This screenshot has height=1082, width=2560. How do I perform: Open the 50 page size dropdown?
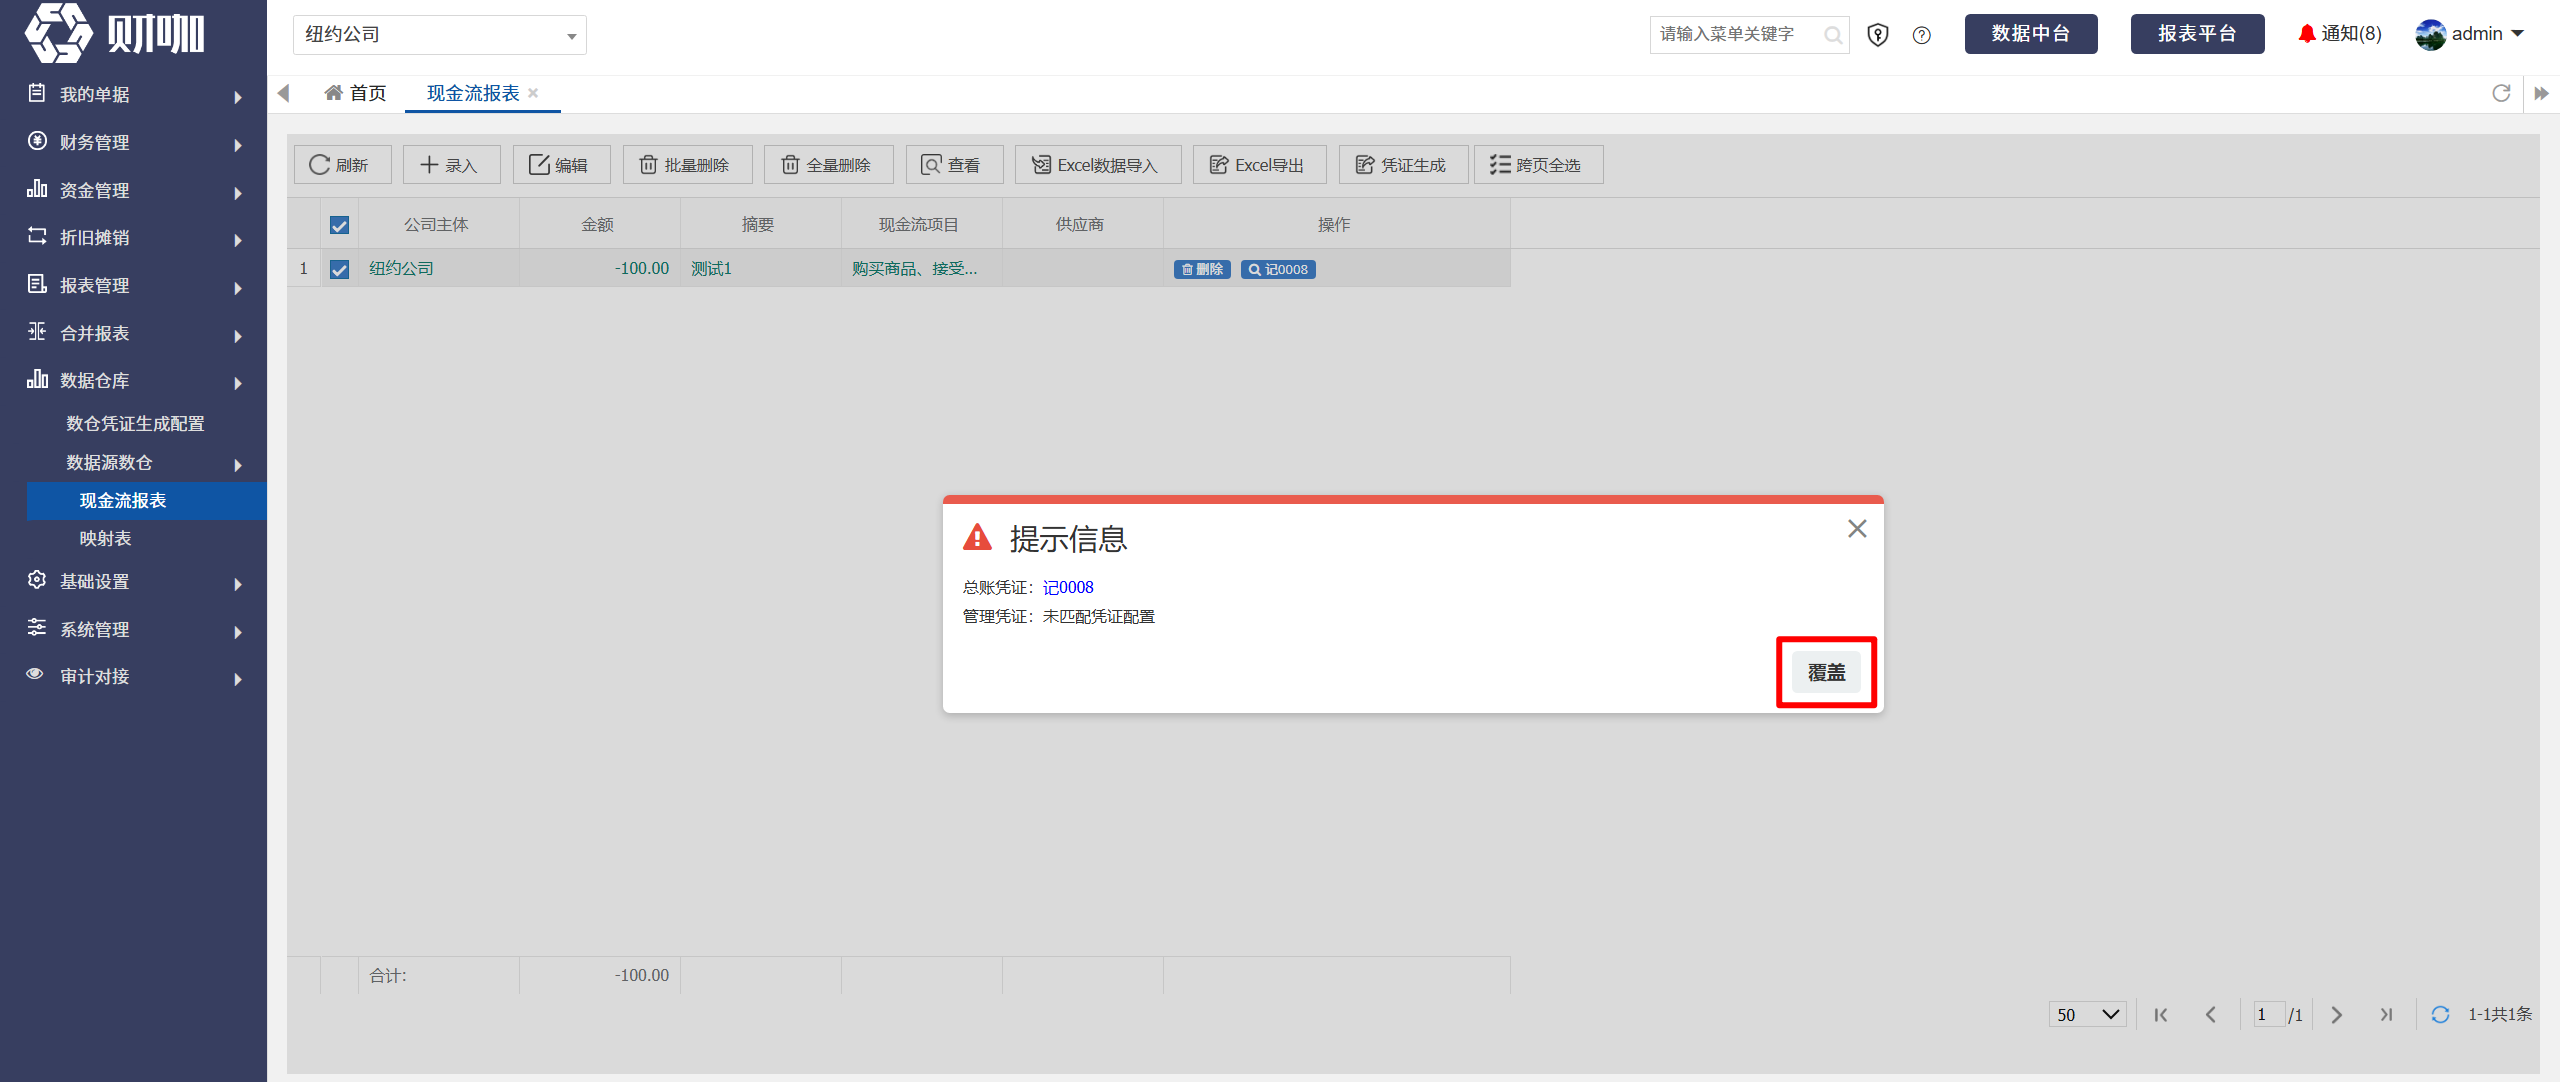(2088, 1014)
